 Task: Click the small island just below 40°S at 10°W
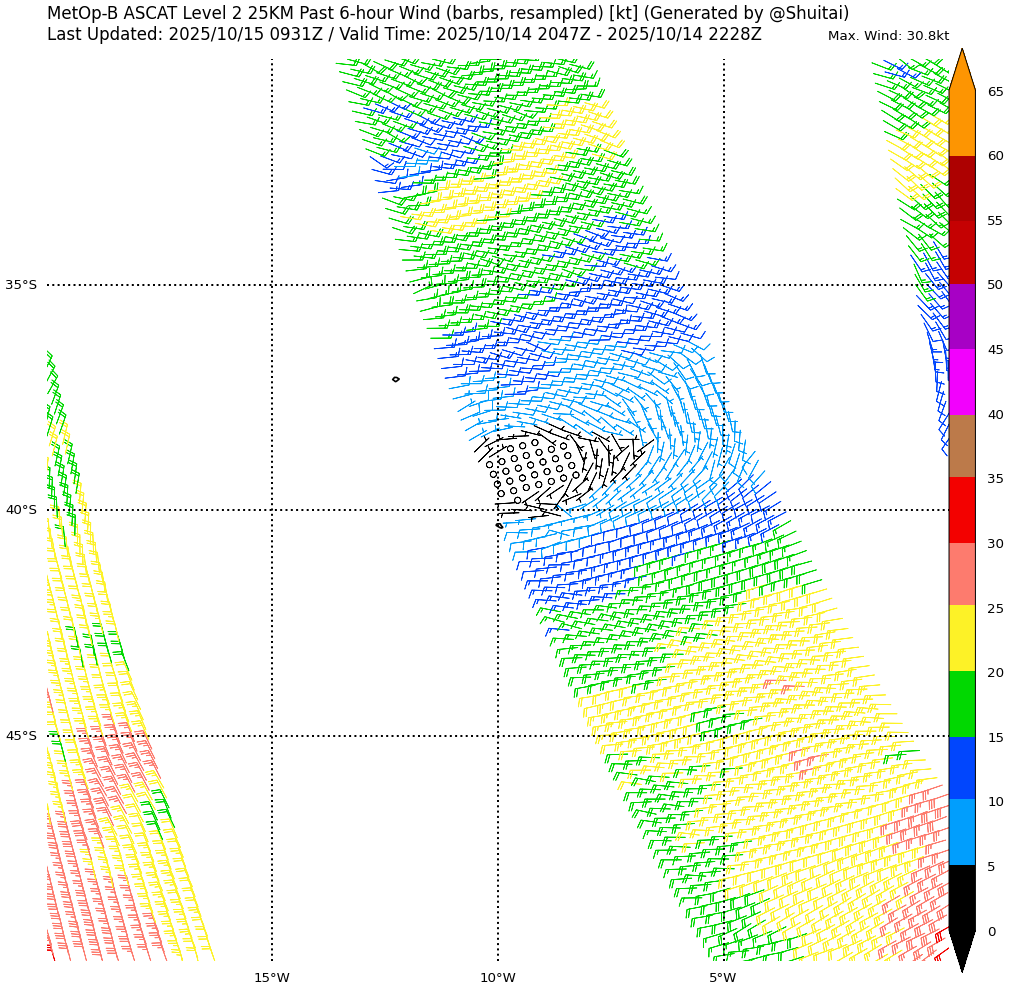point(499,525)
